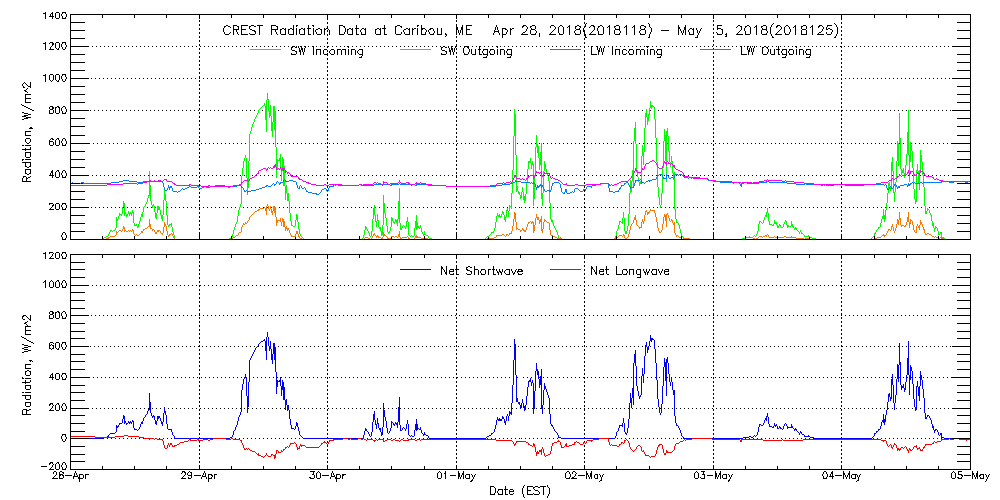This screenshot has height=500, width=1000.
Task: Click the blue line swatch beside Net Shortwave
Action: point(414,270)
